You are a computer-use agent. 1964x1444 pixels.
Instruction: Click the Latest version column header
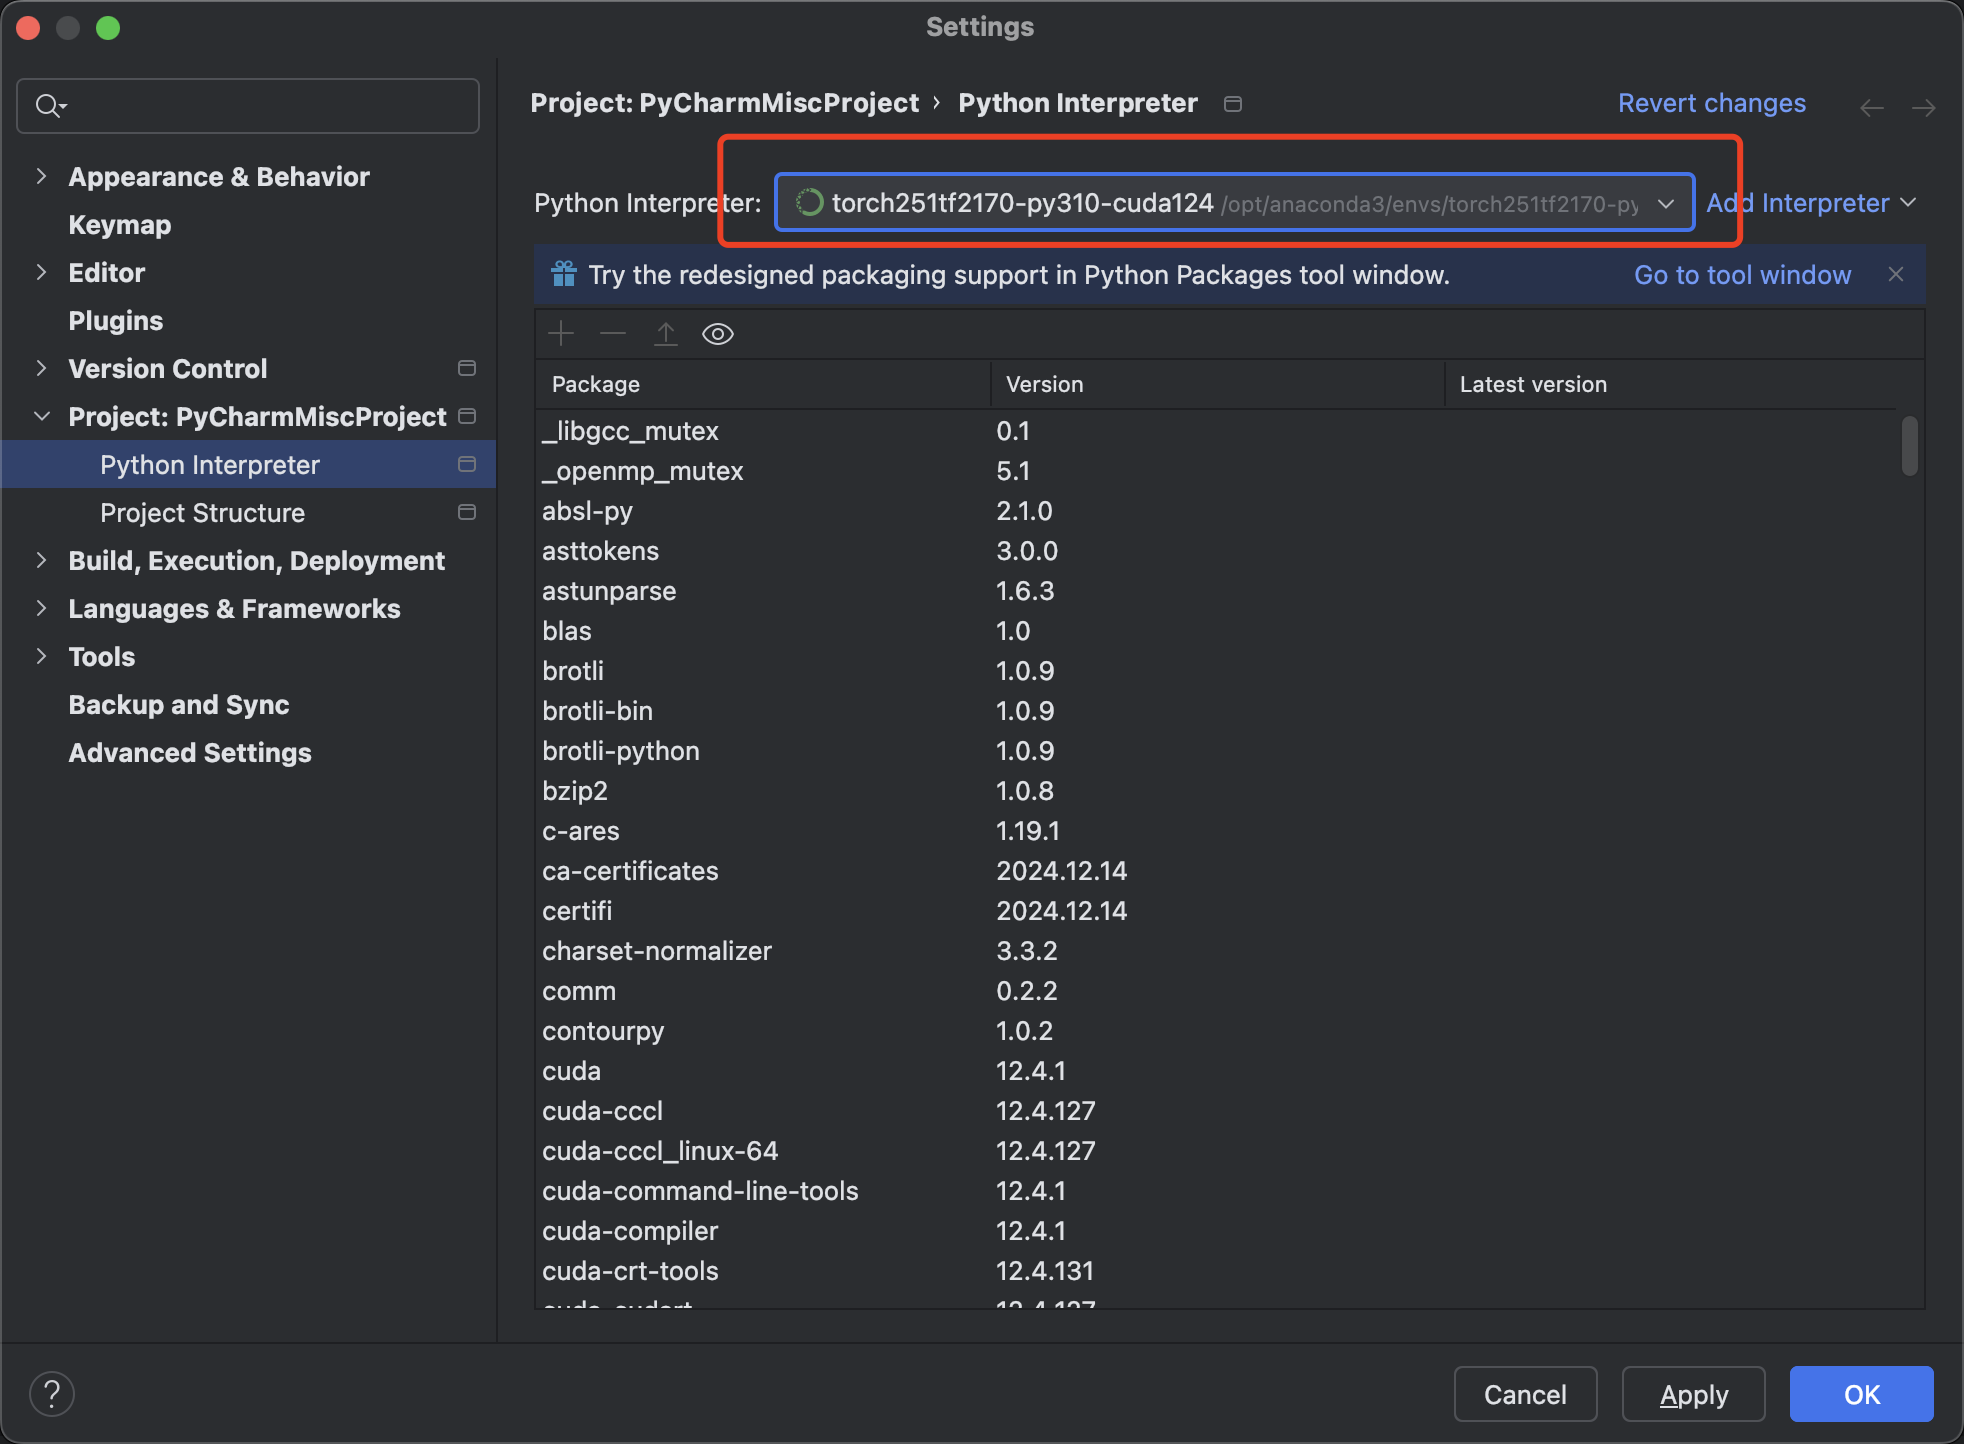(x=1670, y=385)
